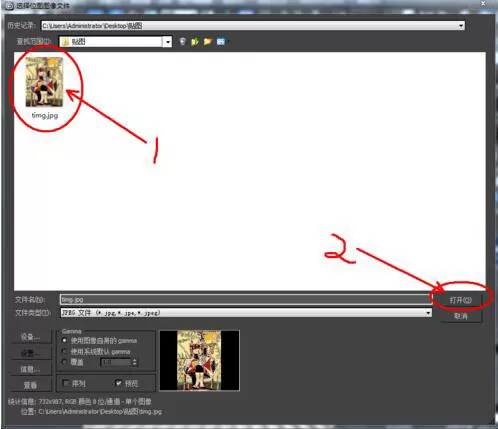Screen dimensions: 498x429
Task: Open the Info (信息...) button
Action: coord(31,369)
